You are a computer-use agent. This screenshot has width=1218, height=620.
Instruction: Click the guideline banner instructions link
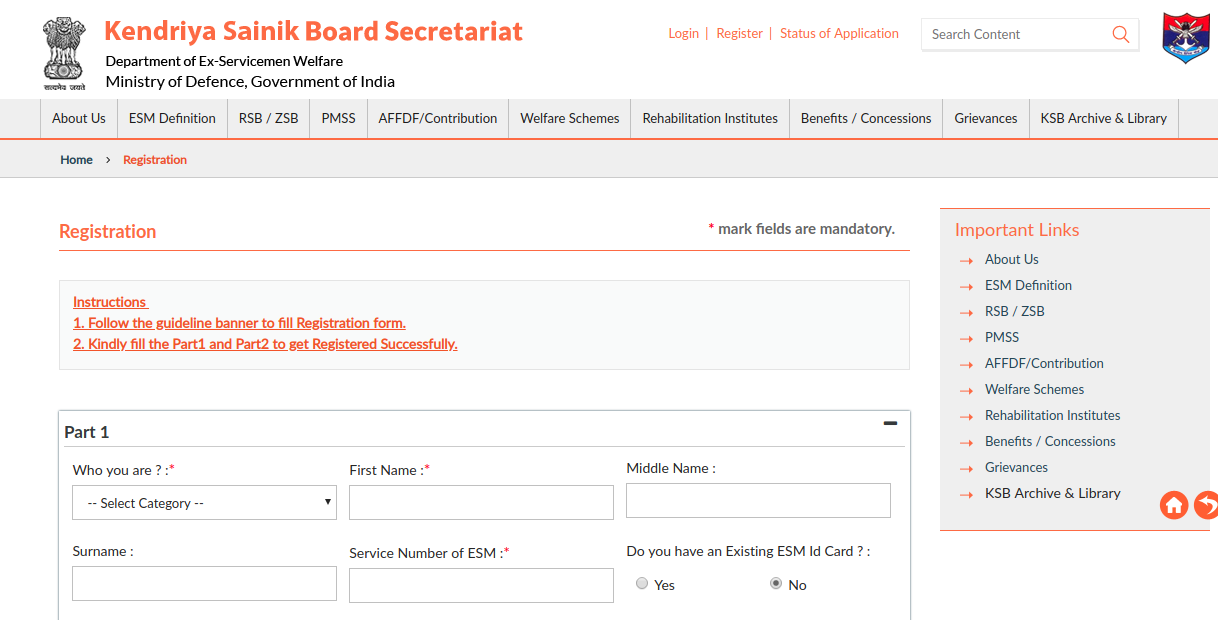click(239, 322)
